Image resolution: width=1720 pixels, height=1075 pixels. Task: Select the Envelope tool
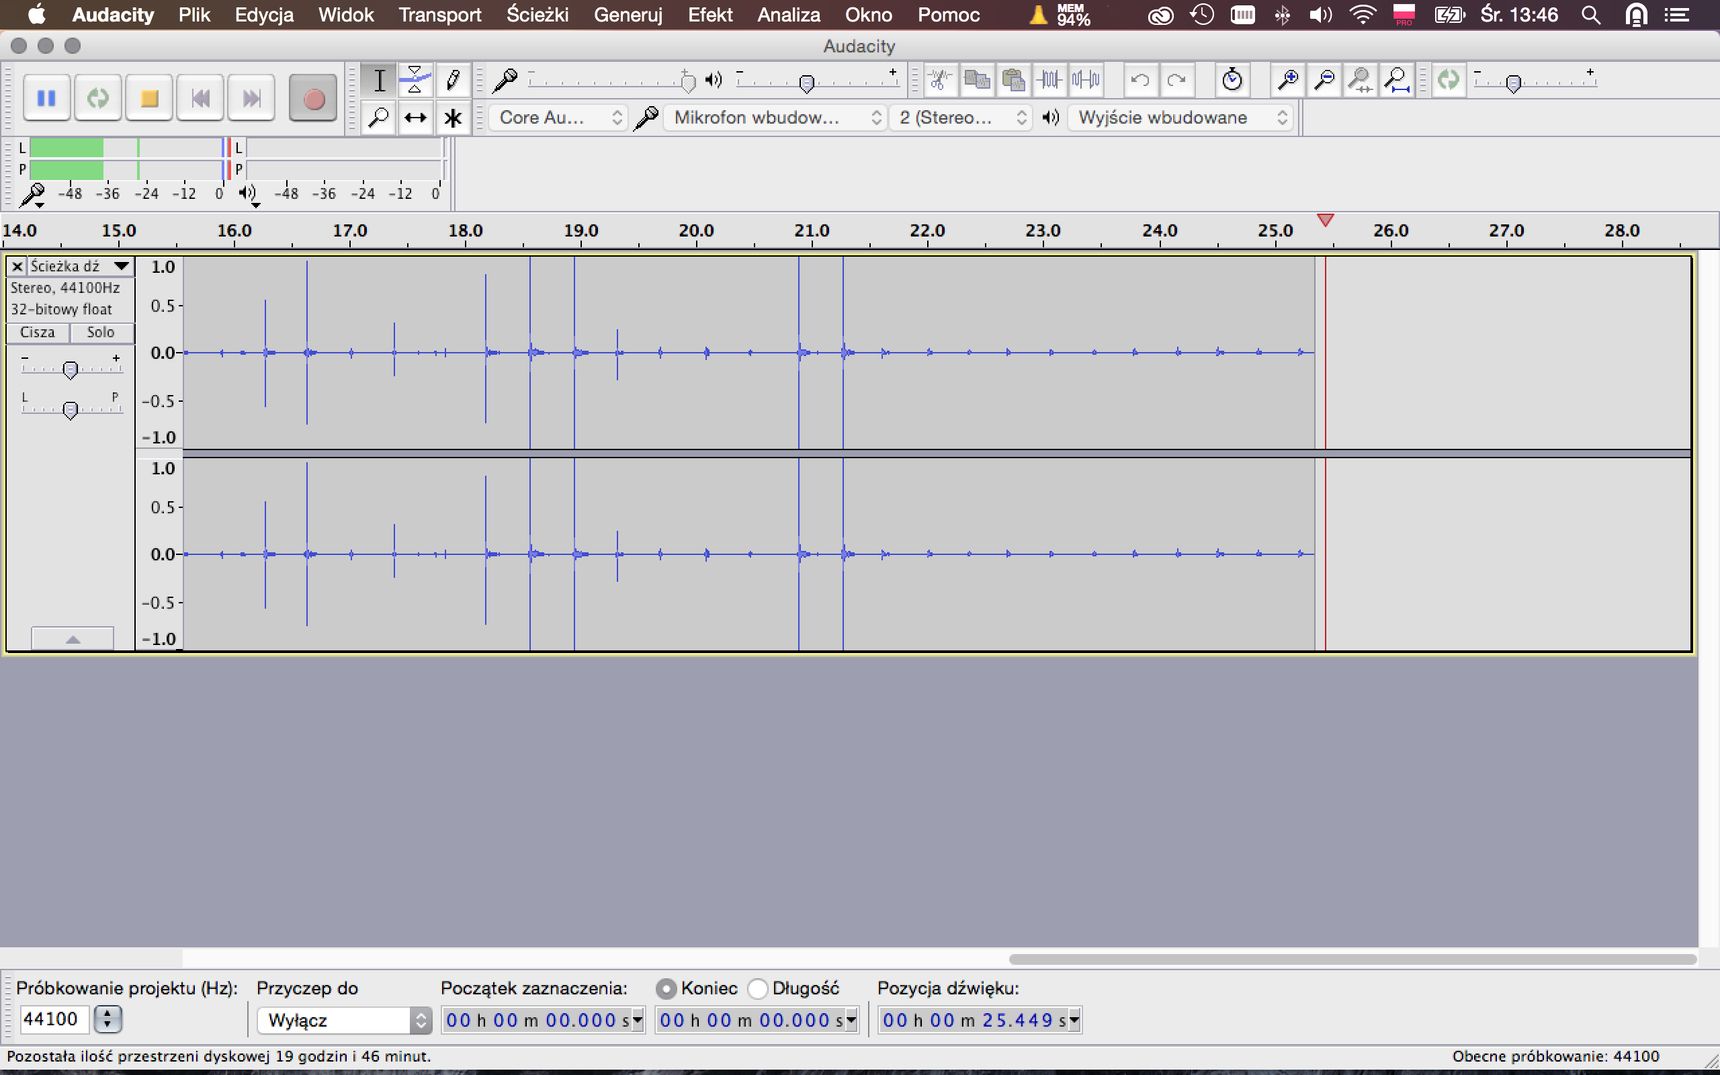point(415,80)
